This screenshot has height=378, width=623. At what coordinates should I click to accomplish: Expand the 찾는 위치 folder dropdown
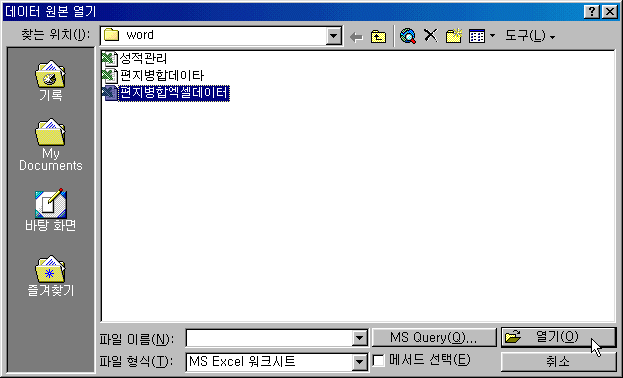coord(333,36)
